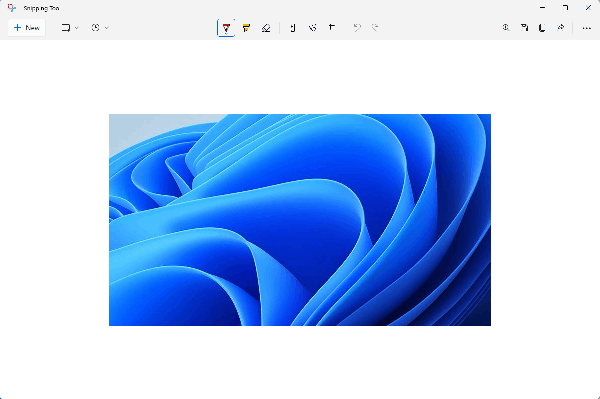Viewport: 600px width, 399px height.
Task: Start a new snip with New button
Action: 27,28
